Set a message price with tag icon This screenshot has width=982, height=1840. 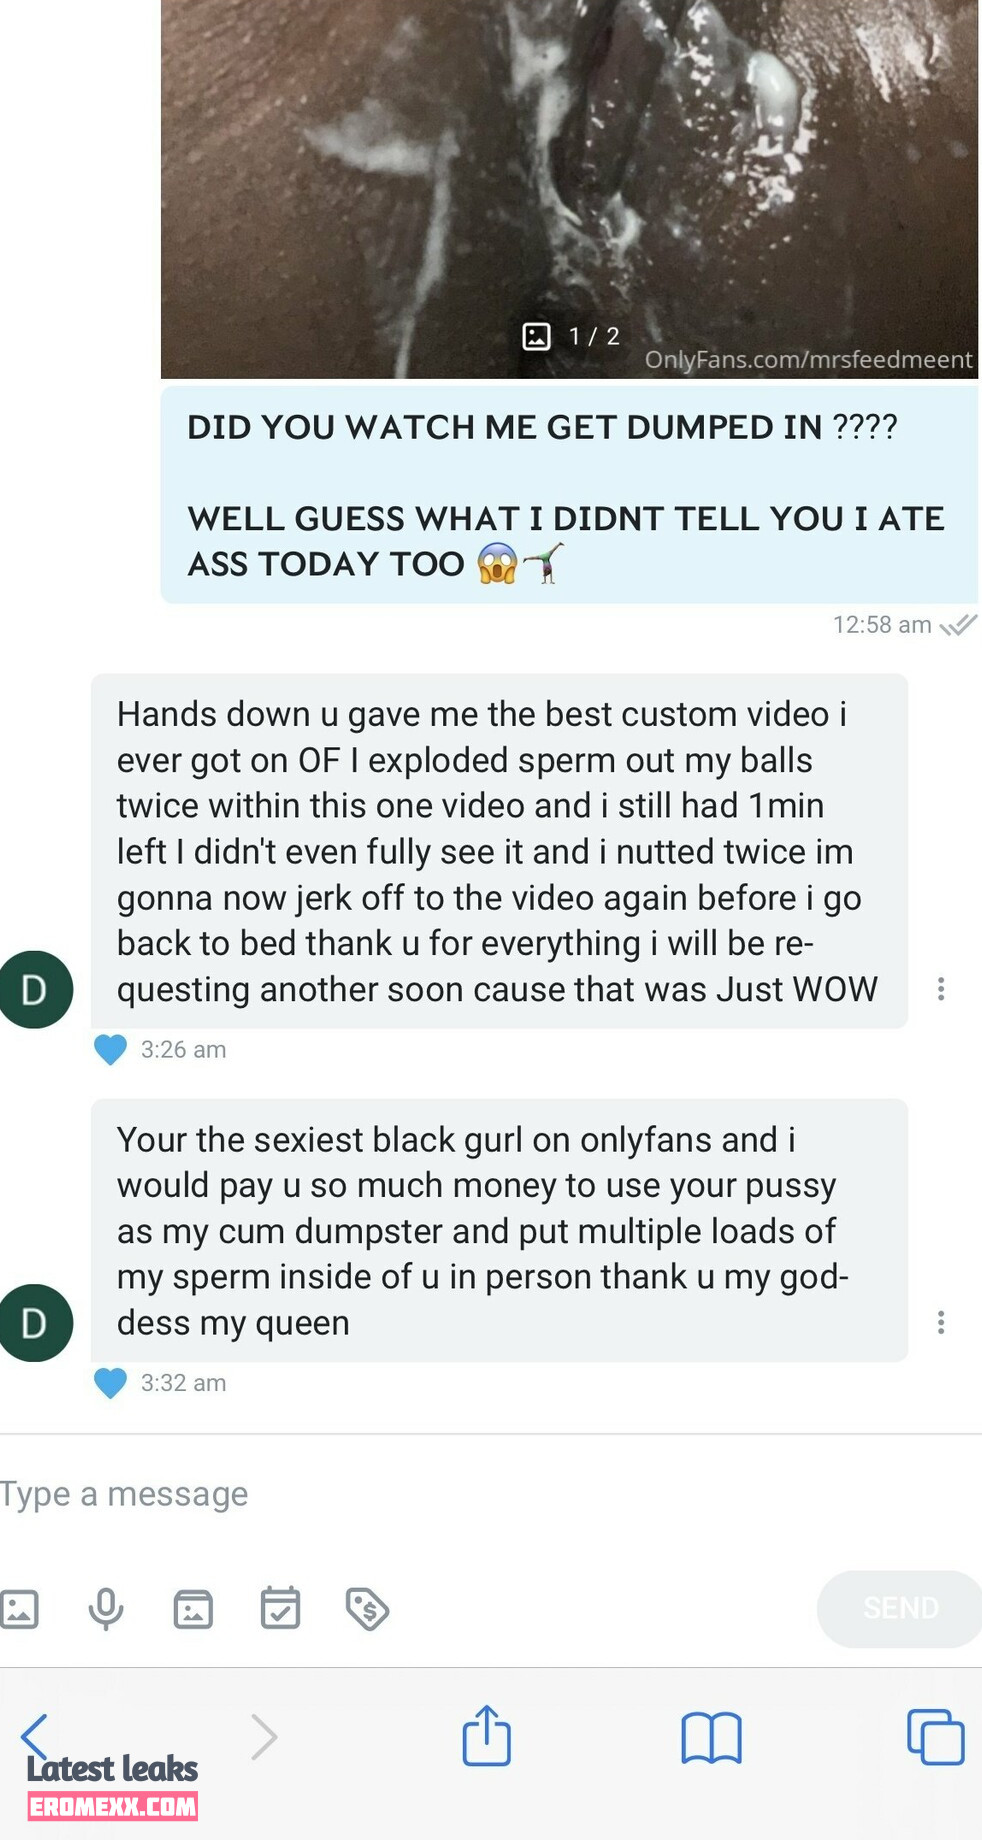367,1609
